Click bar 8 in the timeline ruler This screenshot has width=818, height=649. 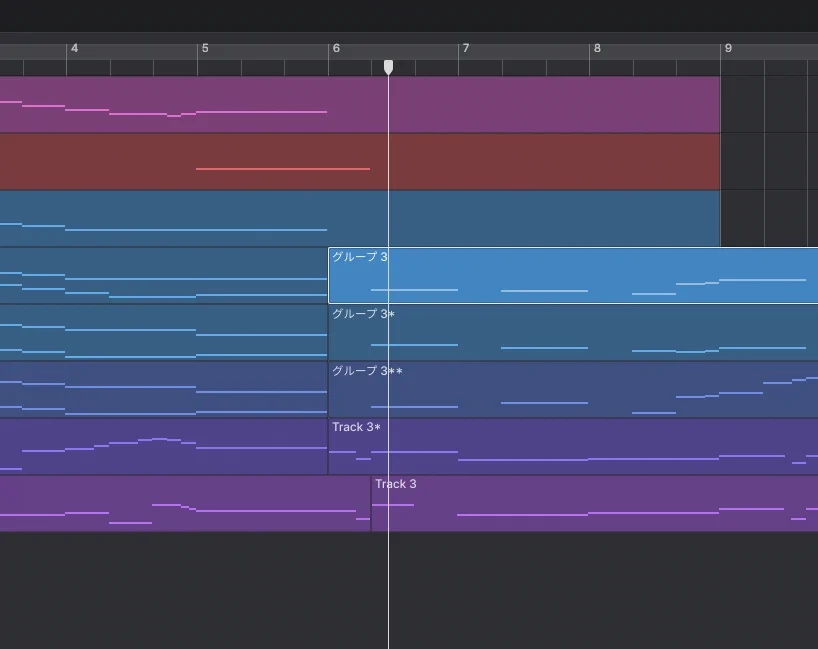[x=597, y=49]
